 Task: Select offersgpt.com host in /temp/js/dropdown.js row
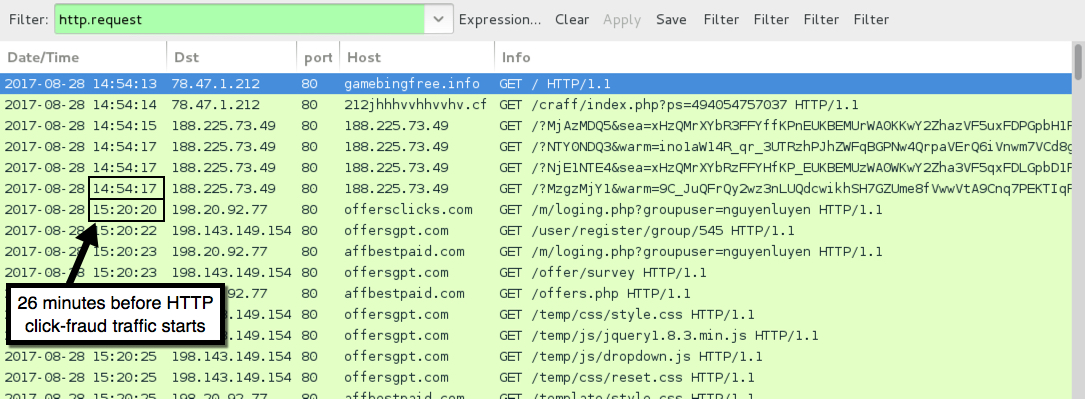pos(396,357)
